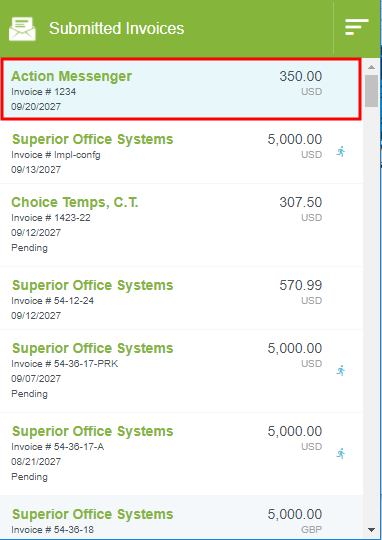Click the scrollbar down arrow

(x=371, y=530)
